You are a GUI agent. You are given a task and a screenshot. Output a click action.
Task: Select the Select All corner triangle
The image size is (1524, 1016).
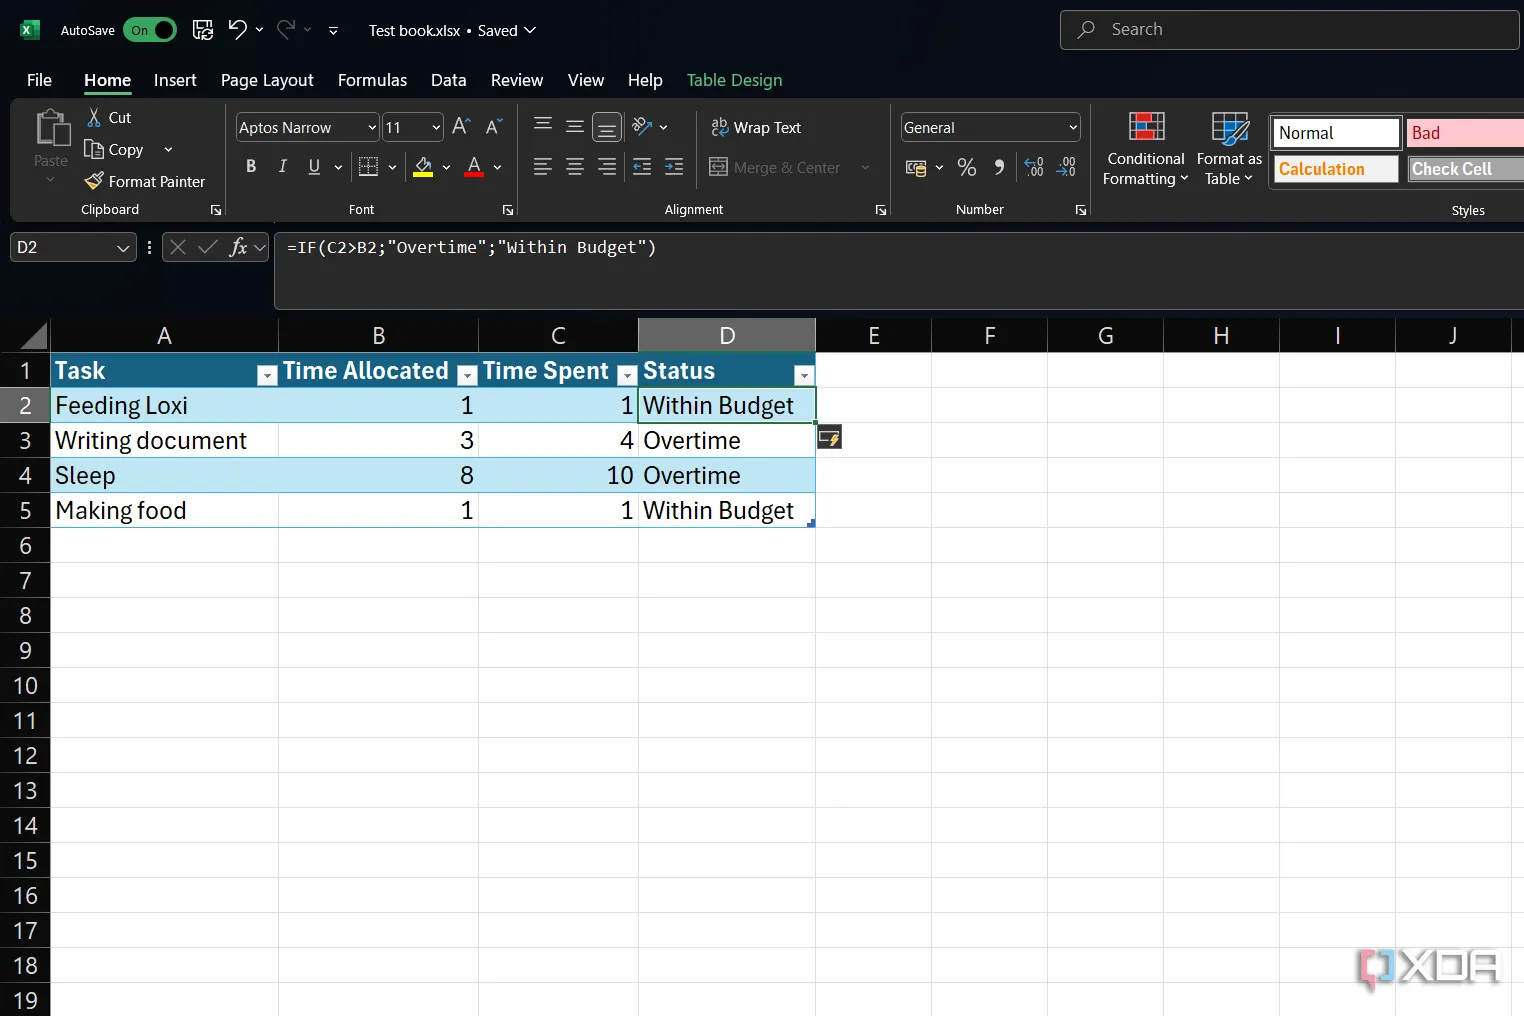tap(33, 336)
